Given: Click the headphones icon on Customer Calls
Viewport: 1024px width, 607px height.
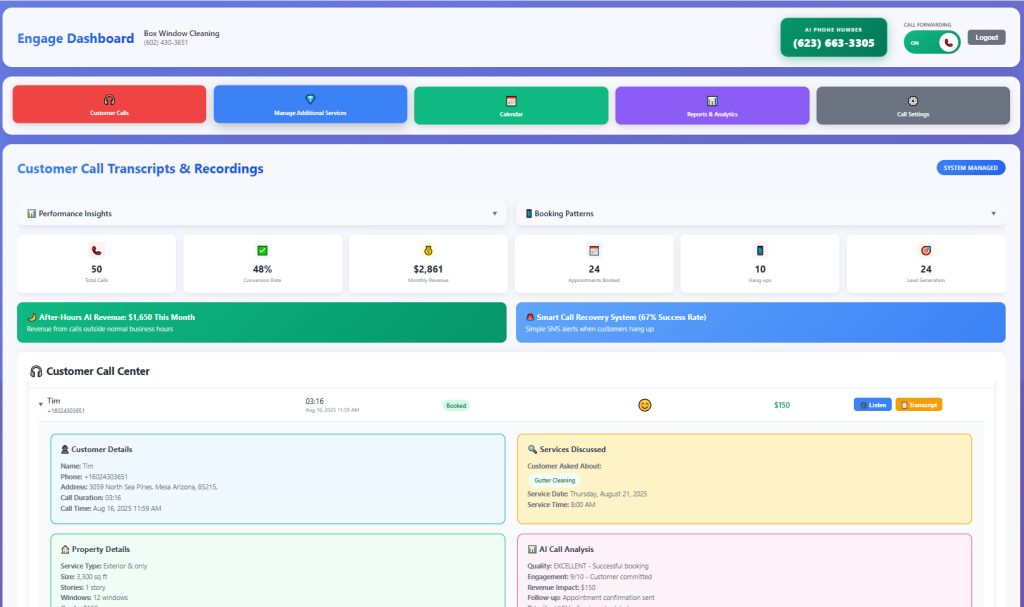Looking at the screenshot, I should pyautogui.click(x=109, y=99).
